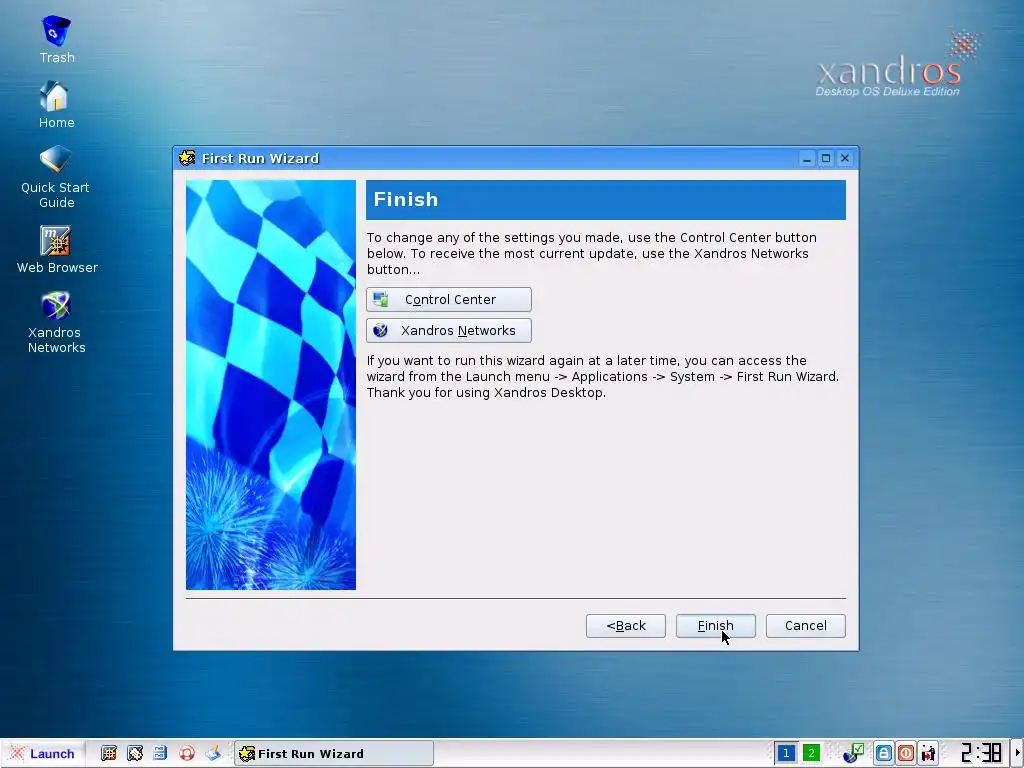This screenshot has height=768, width=1024.
Task: Click the taskbar clock
Action: click(x=981, y=754)
